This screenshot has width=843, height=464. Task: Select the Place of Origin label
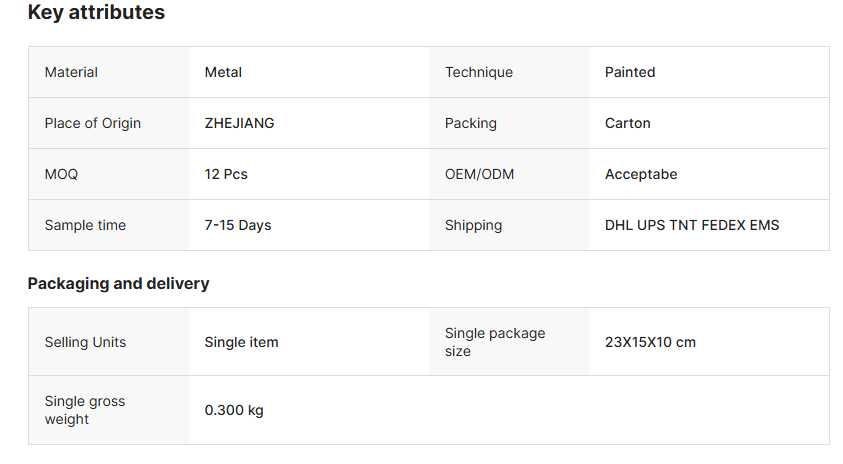[x=93, y=123]
